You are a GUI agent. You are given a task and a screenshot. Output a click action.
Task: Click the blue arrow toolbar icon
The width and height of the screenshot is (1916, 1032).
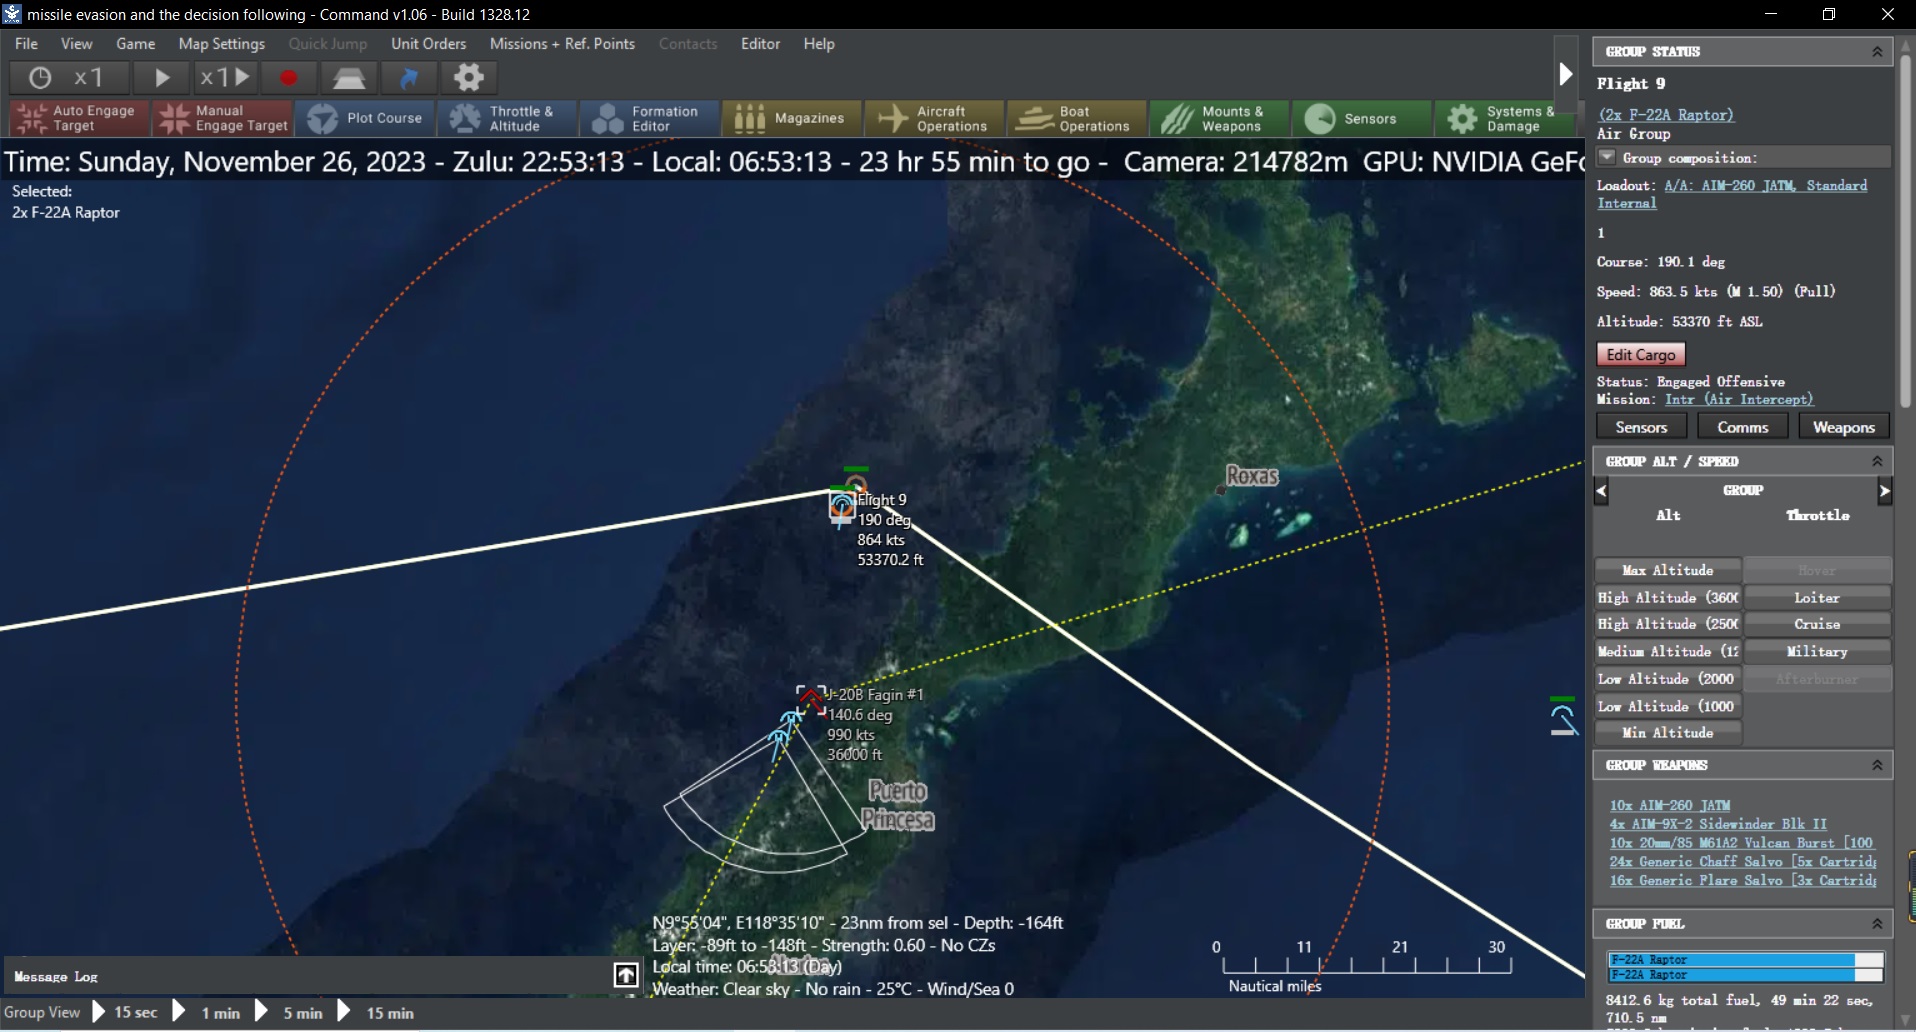[409, 77]
